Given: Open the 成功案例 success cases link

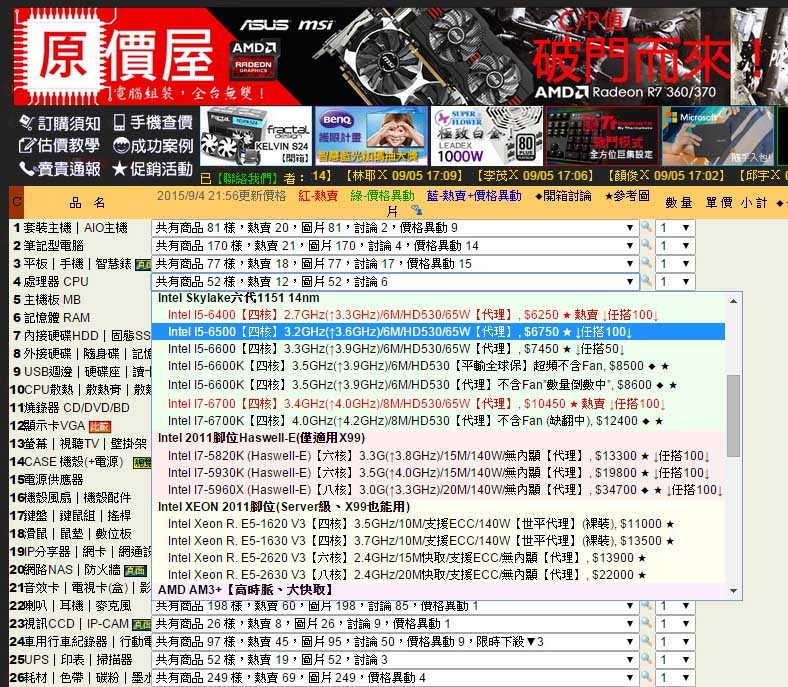Looking at the screenshot, I should click(153, 146).
